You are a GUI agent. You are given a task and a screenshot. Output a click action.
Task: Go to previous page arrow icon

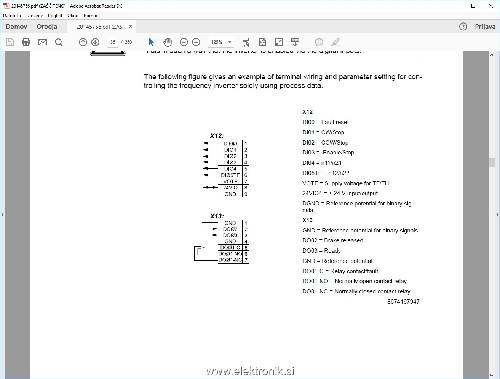pyautogui.click(x=83, y=42)
